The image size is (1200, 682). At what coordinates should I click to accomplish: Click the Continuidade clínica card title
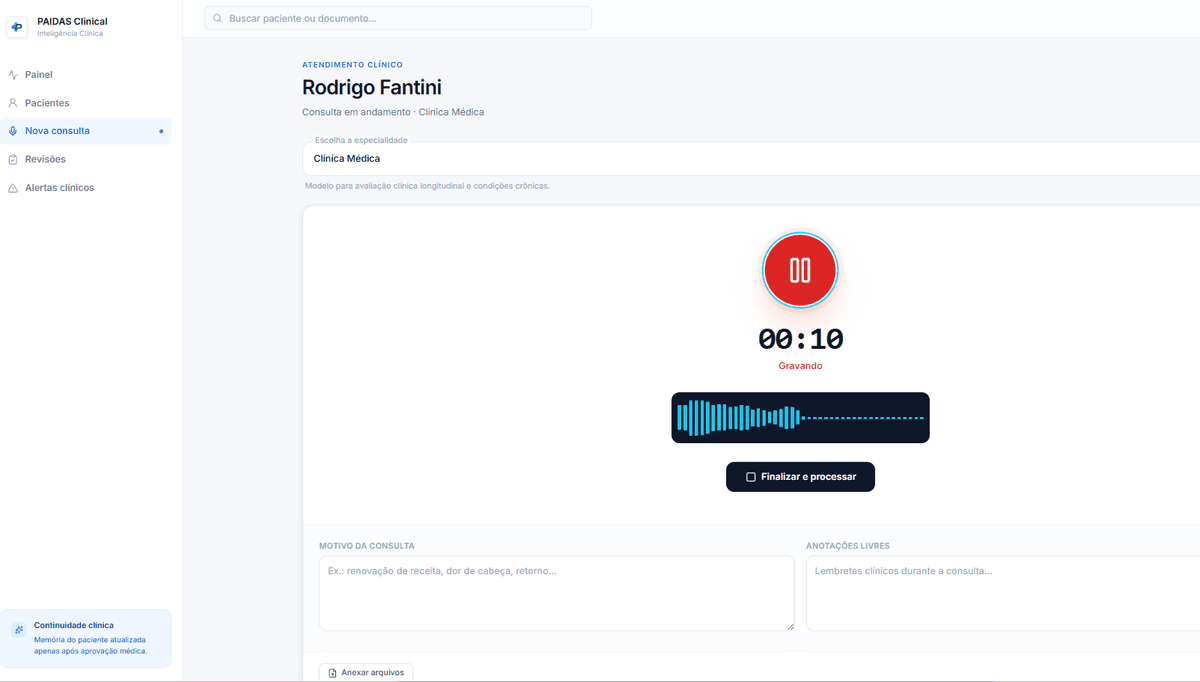pos(74,625)
